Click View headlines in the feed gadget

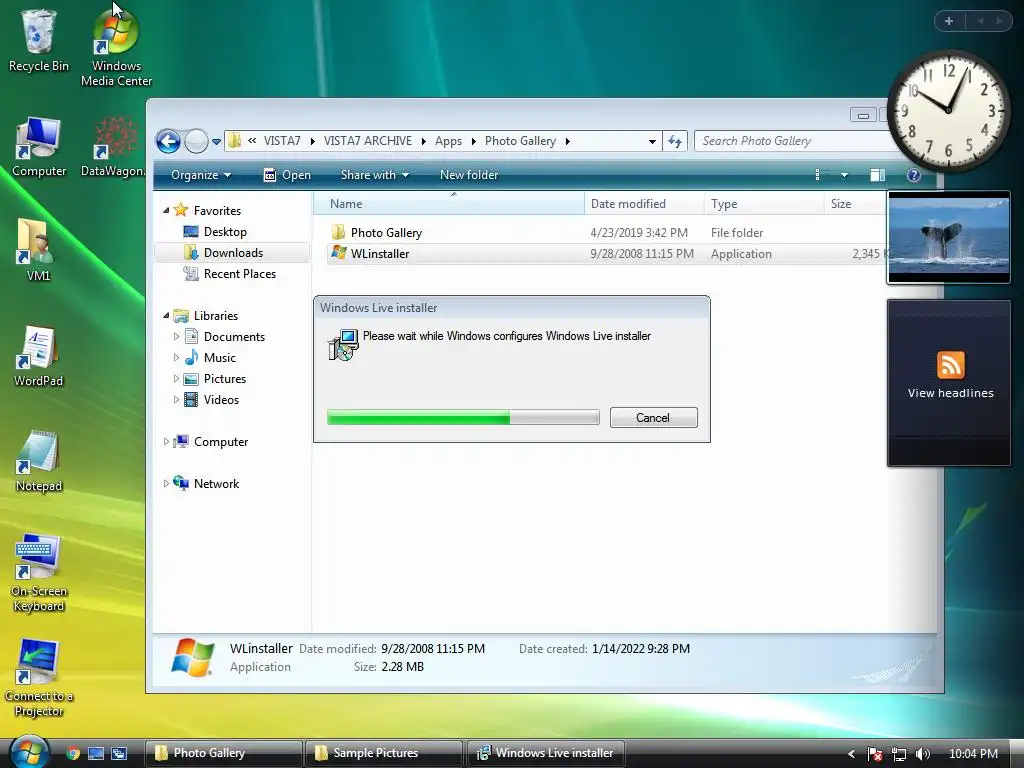(950, 393)
